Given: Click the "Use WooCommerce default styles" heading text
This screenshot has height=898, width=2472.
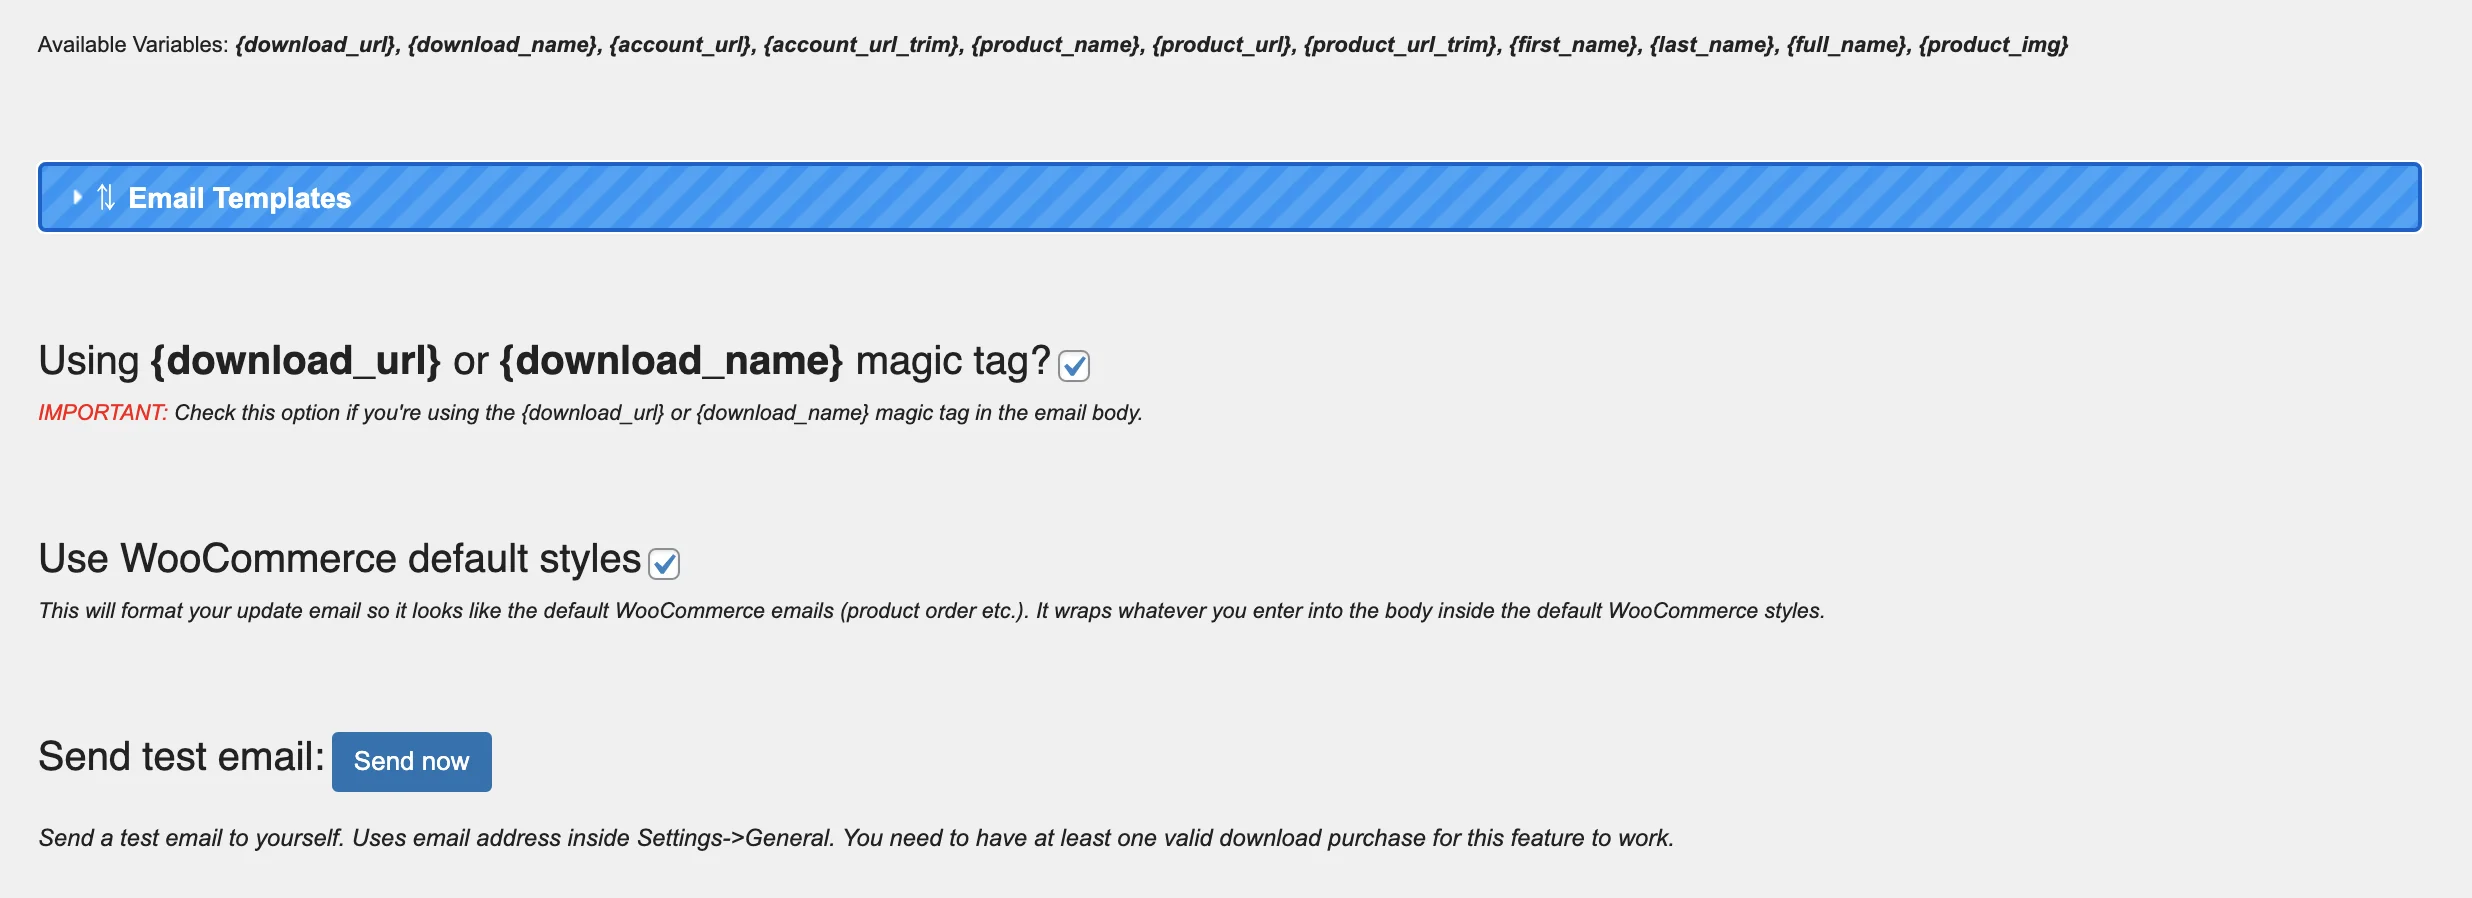Looking at the screenshot, I should pos(339,559).
